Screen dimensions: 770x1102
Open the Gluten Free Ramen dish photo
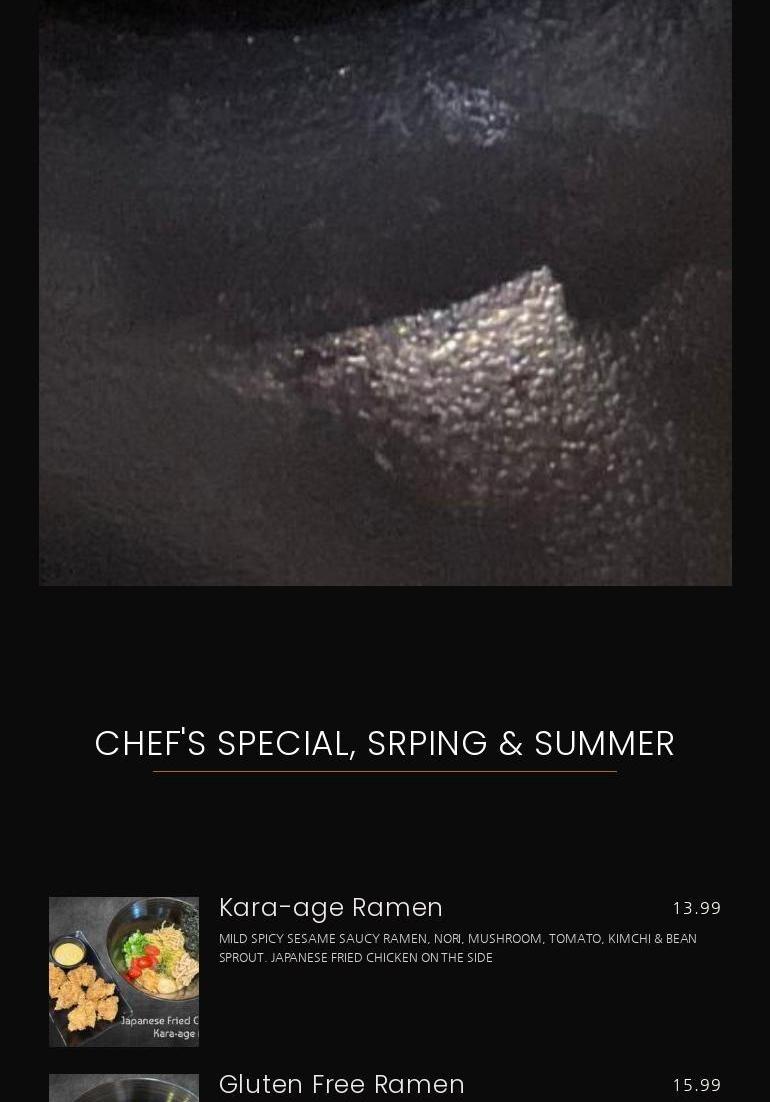[x=124, y=1088]
